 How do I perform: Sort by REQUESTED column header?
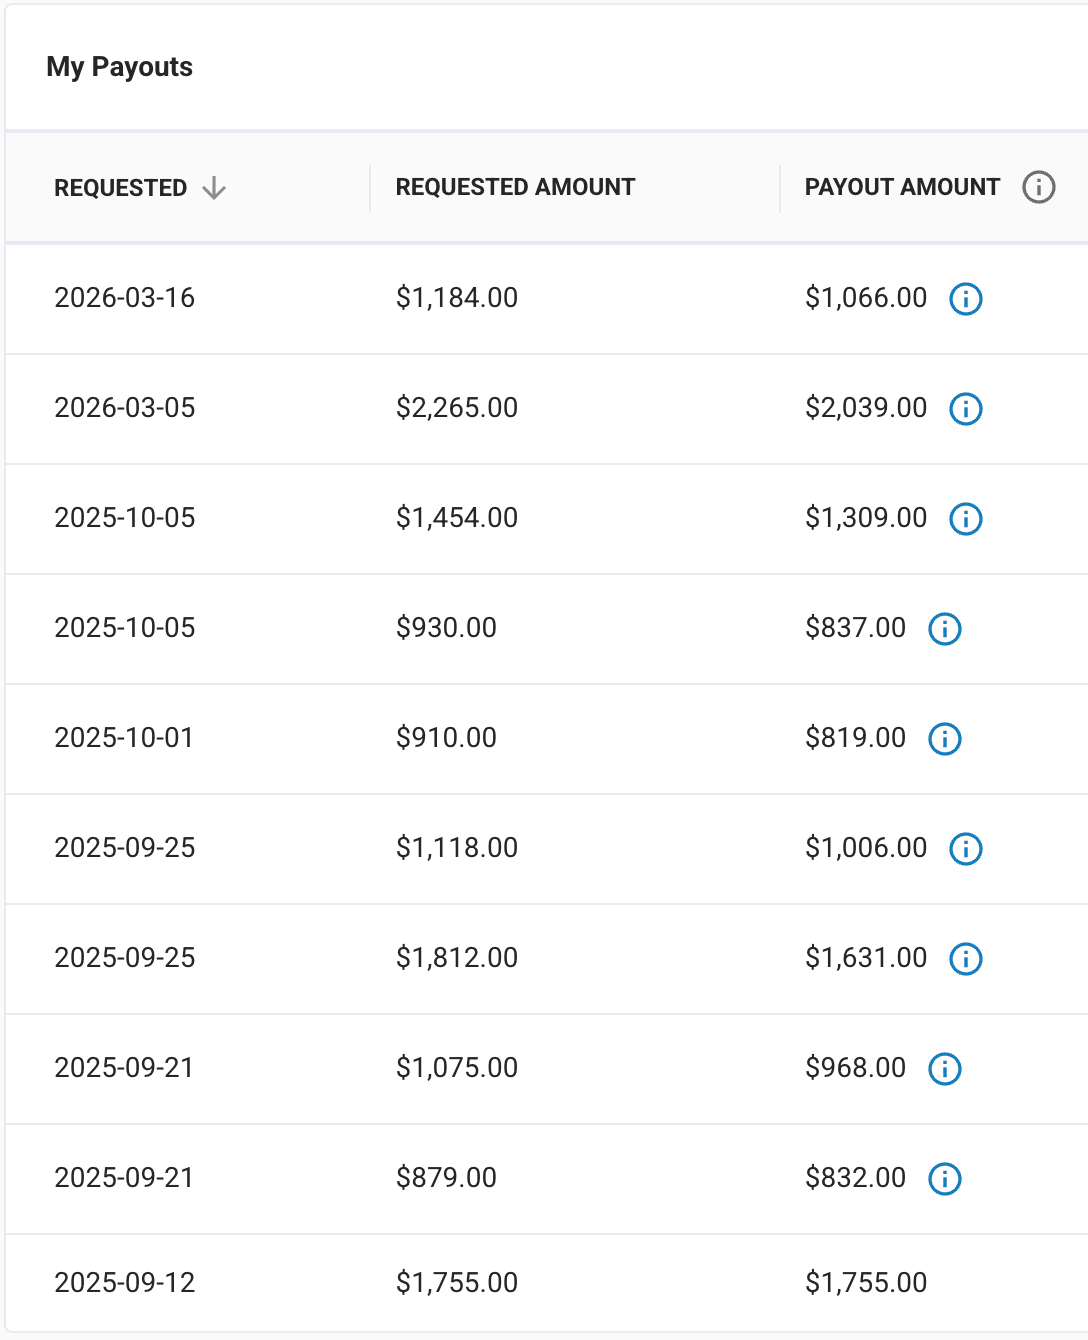coord(120,188)
